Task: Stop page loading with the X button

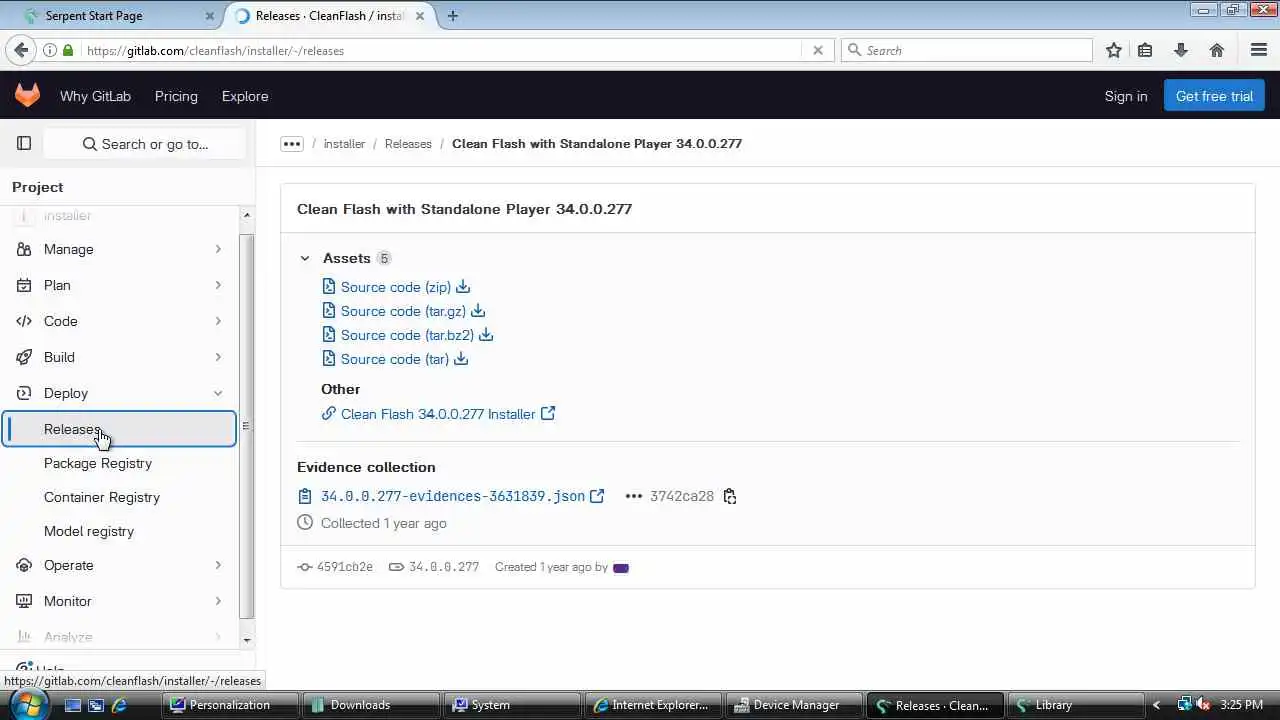Action: tap(818, 50)
